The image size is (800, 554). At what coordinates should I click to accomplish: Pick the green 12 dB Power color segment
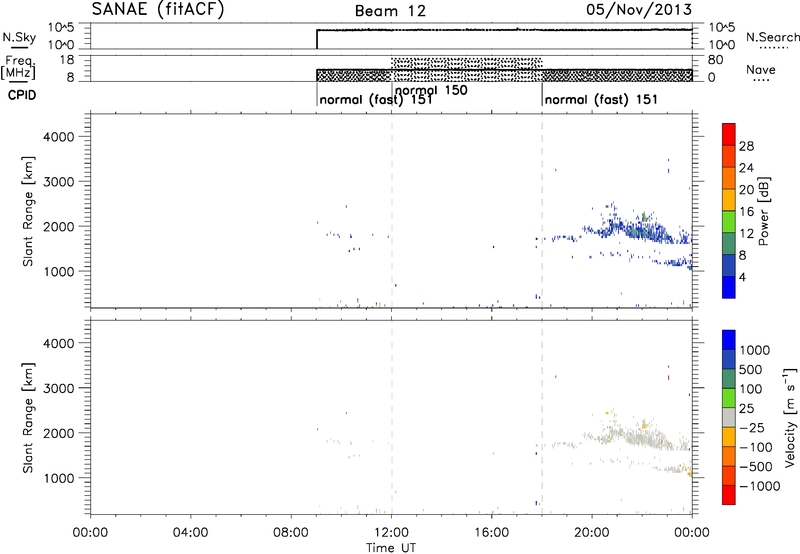(x=729, y=221)
